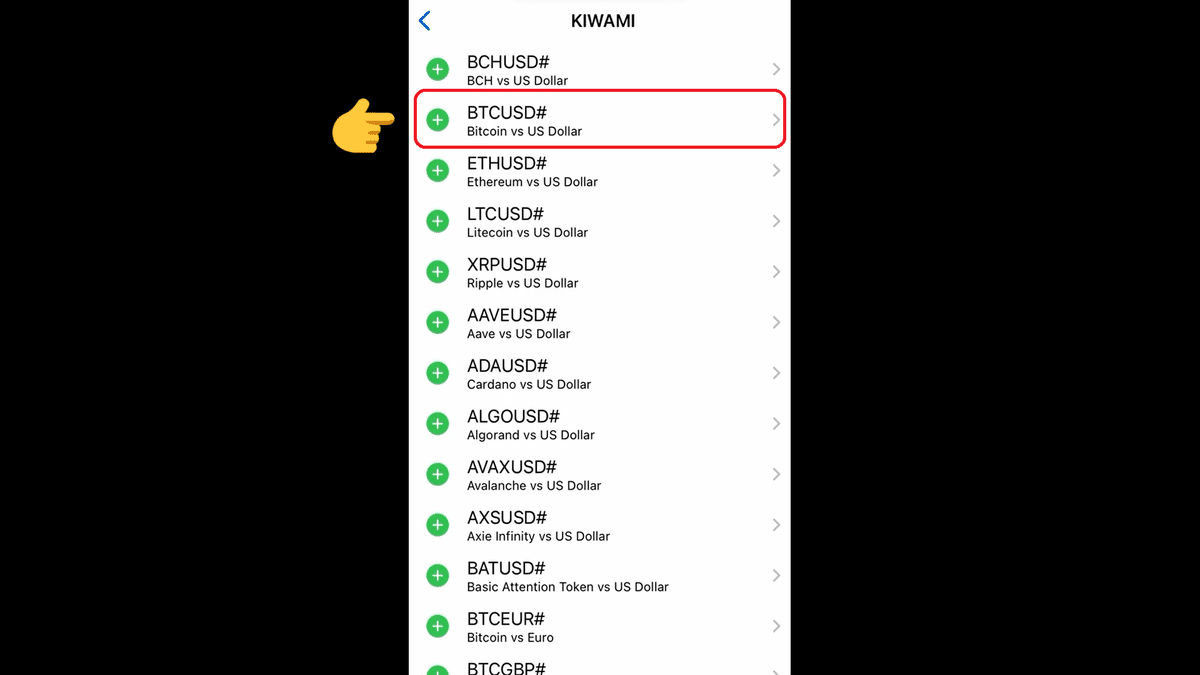Viewport: 1200px width, 675px height.
Task: Tap the green plus next to AVAXUSD#
Action: click(437, 474)
